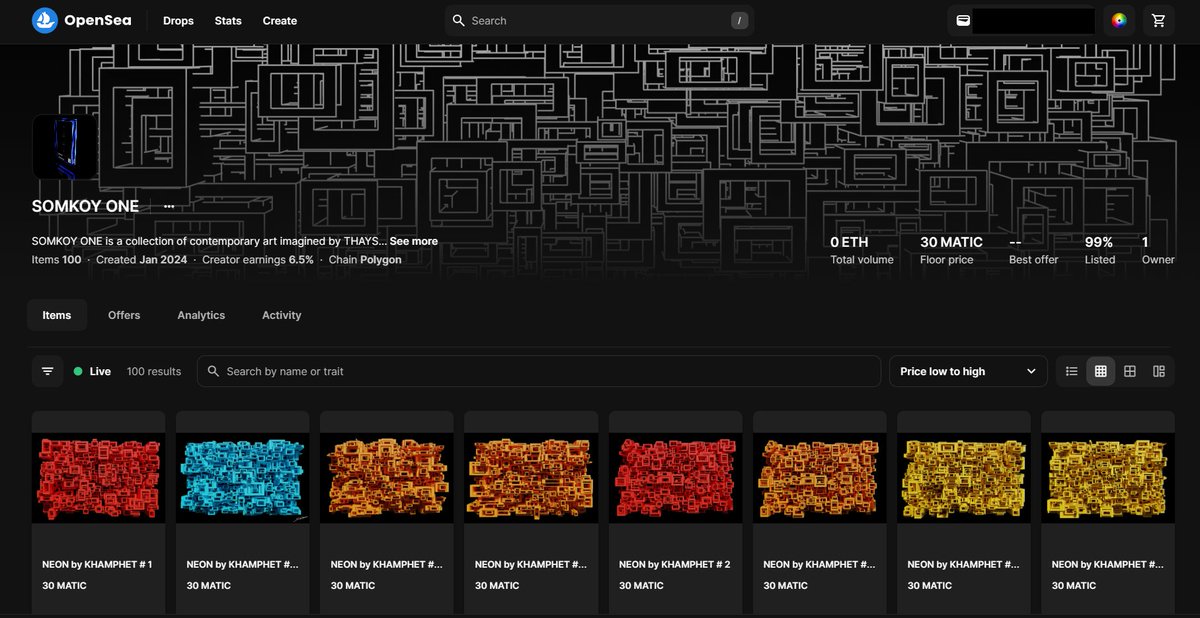Open NEON by KHAMPHET # 2 thumbnail
This screenshot has width=1200, height=618.
675,478
